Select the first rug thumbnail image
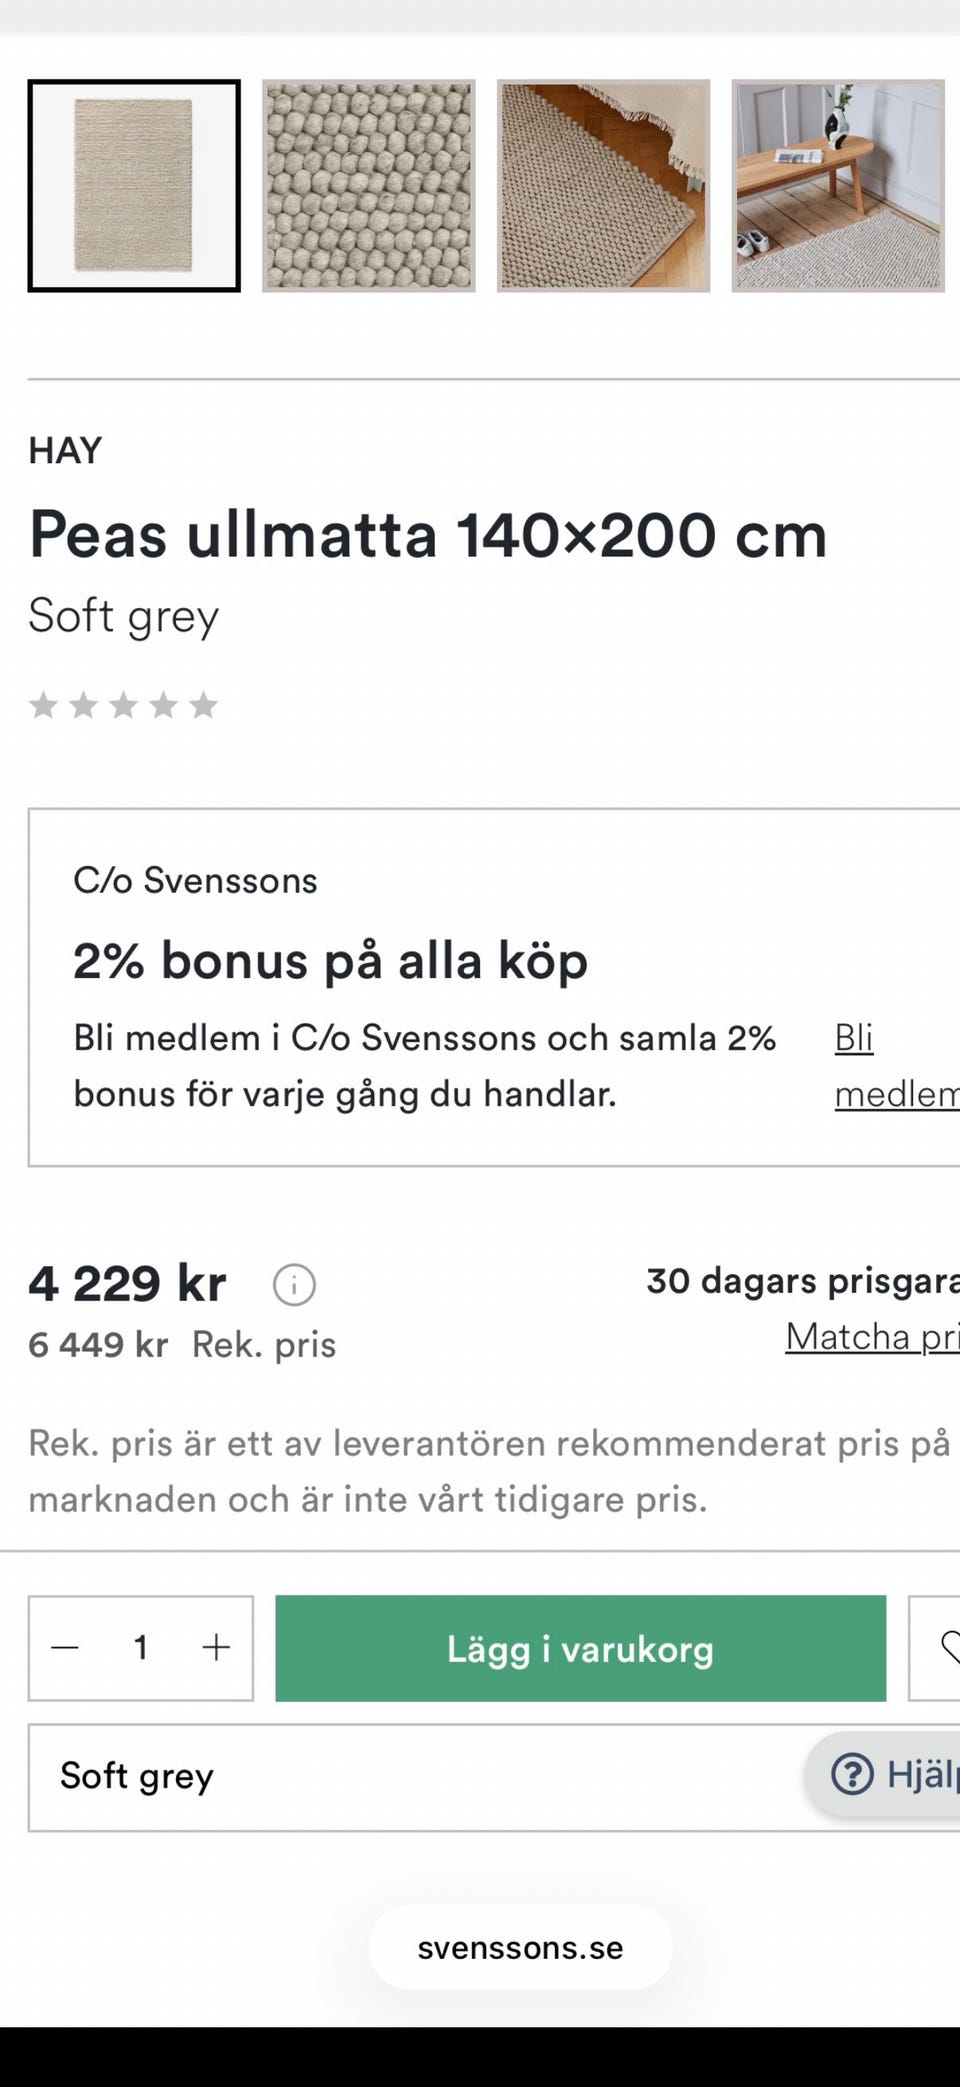Screen dimensions: 960x2087 point(134,186)
